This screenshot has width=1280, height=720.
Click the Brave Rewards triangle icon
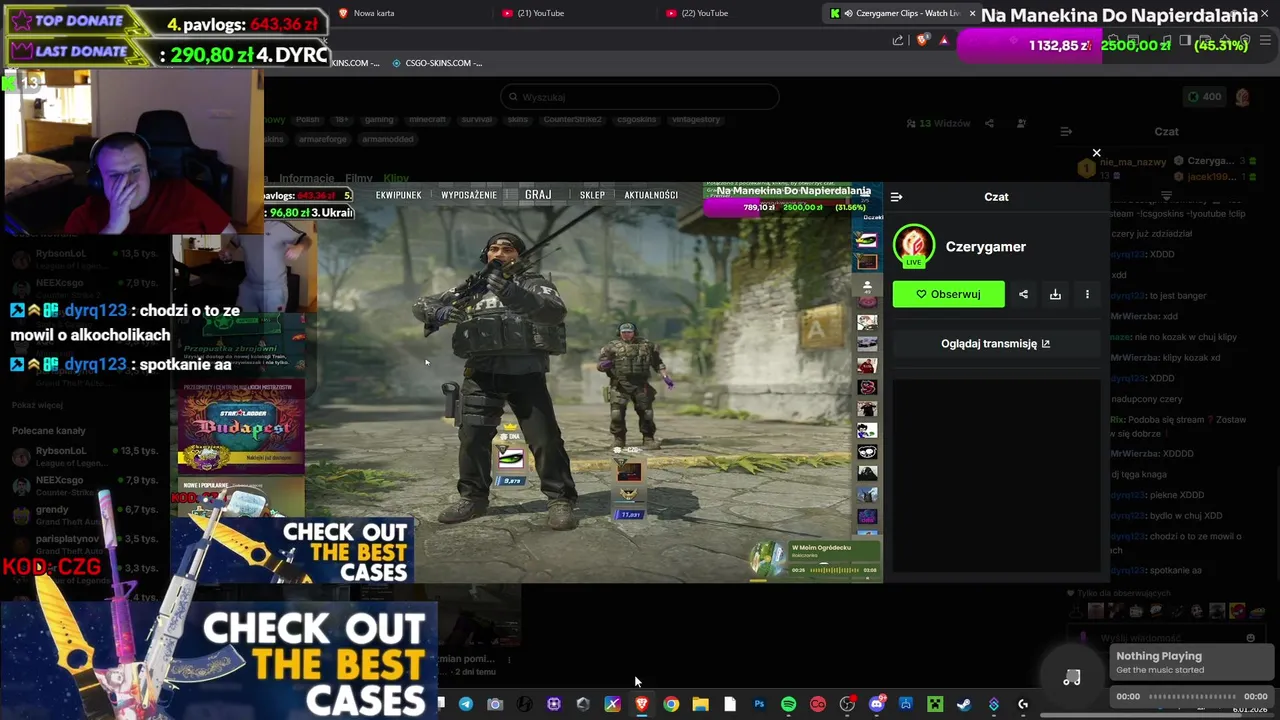coord(944,40)
